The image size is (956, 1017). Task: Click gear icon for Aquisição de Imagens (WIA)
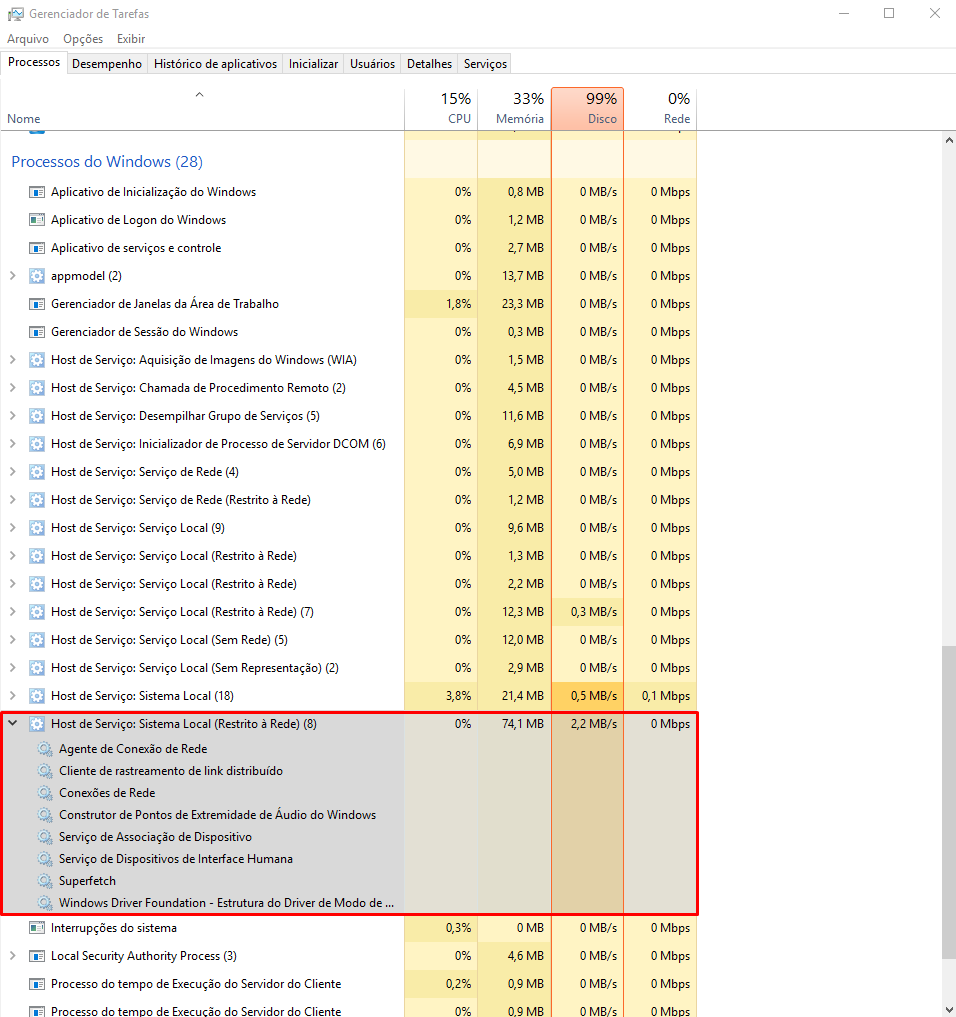point(37,360)
